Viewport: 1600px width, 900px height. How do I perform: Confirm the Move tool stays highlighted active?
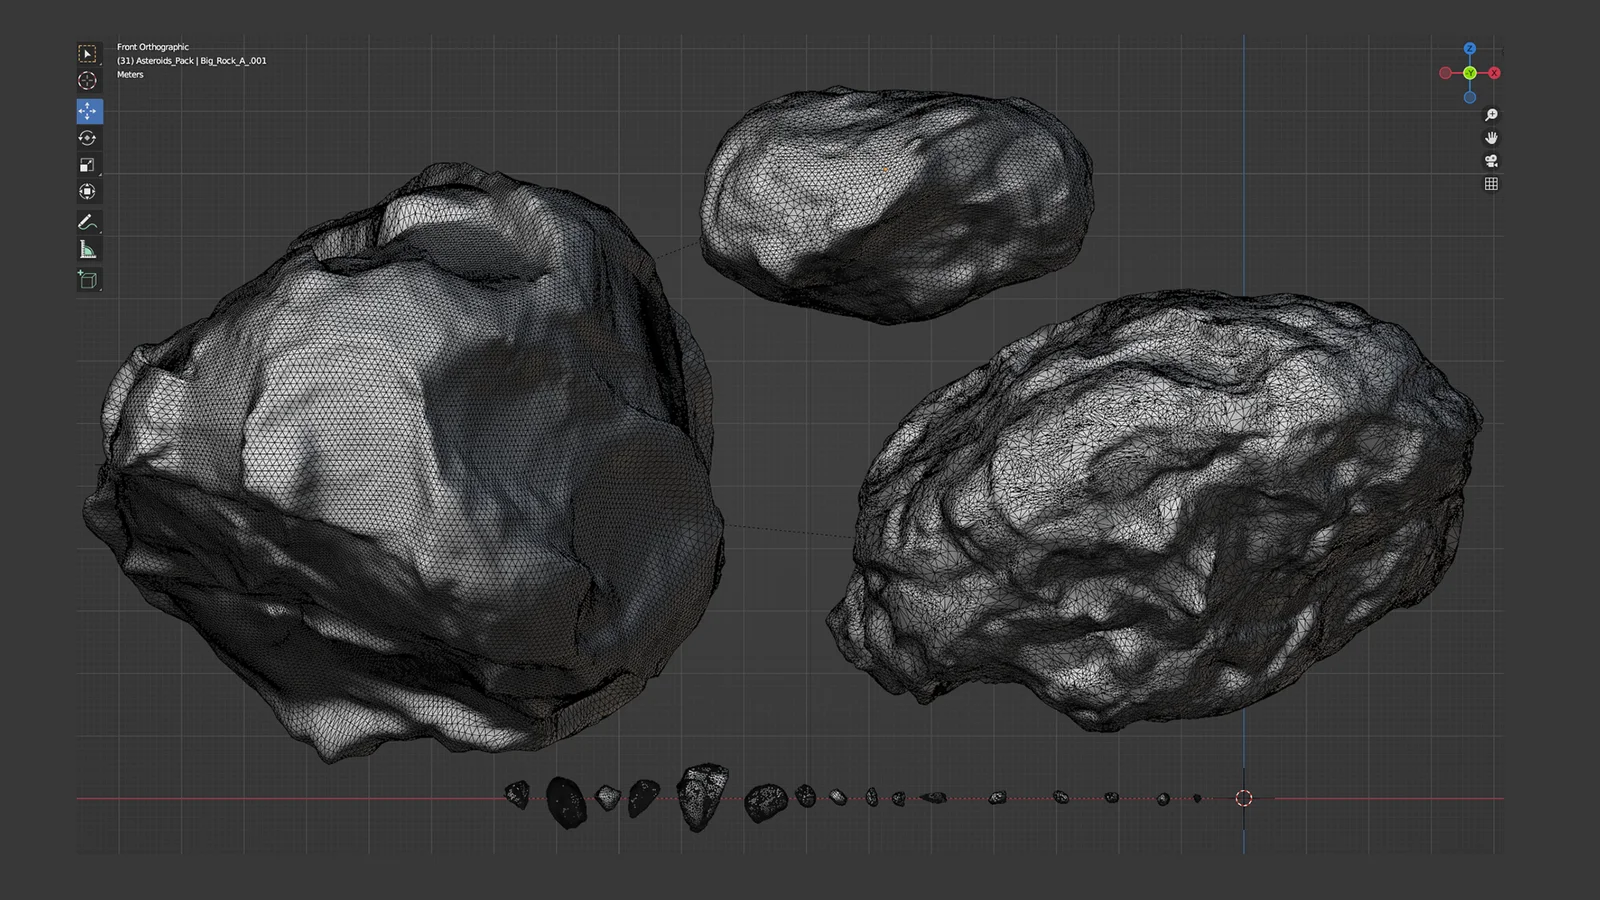pyautogui.click(x=88, y=112)
